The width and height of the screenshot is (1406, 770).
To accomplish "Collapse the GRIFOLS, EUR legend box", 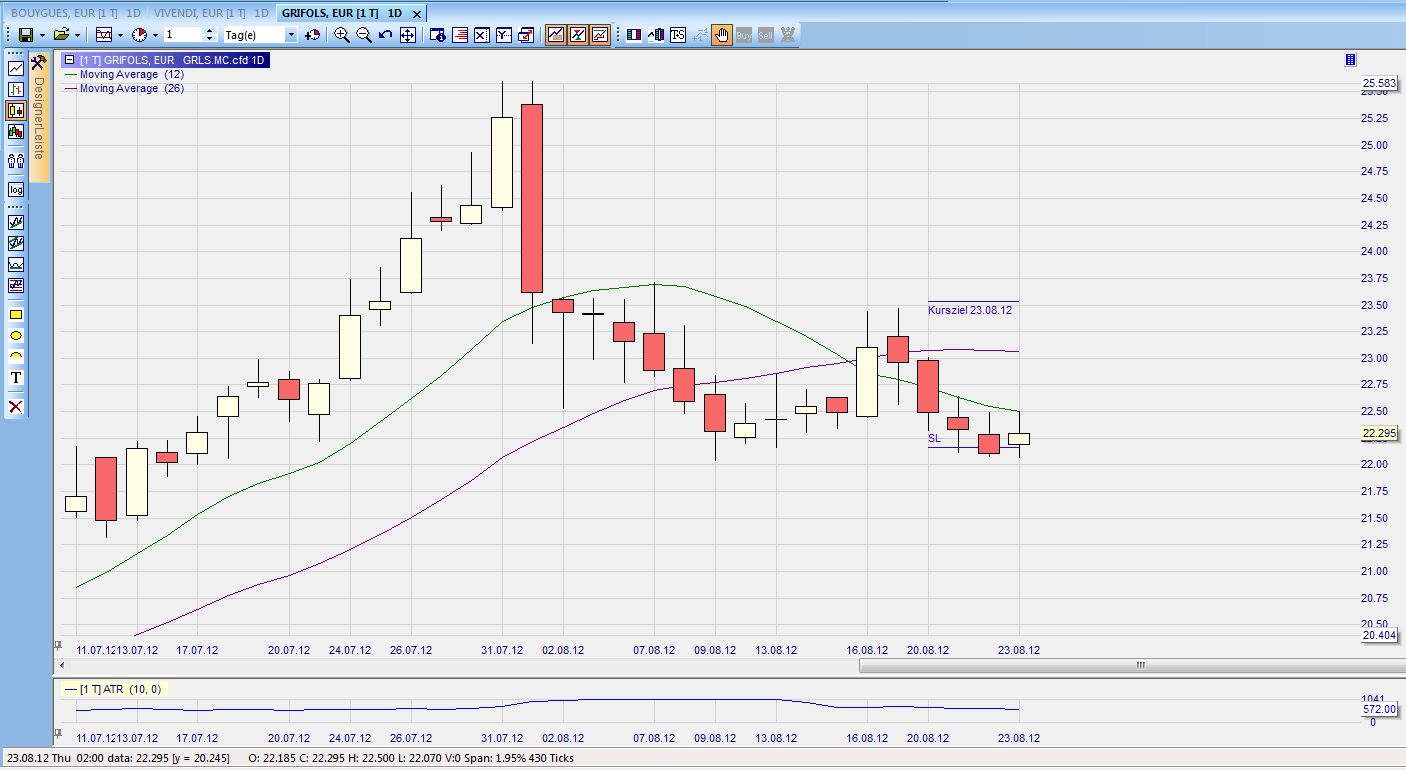I will point(69,60).
